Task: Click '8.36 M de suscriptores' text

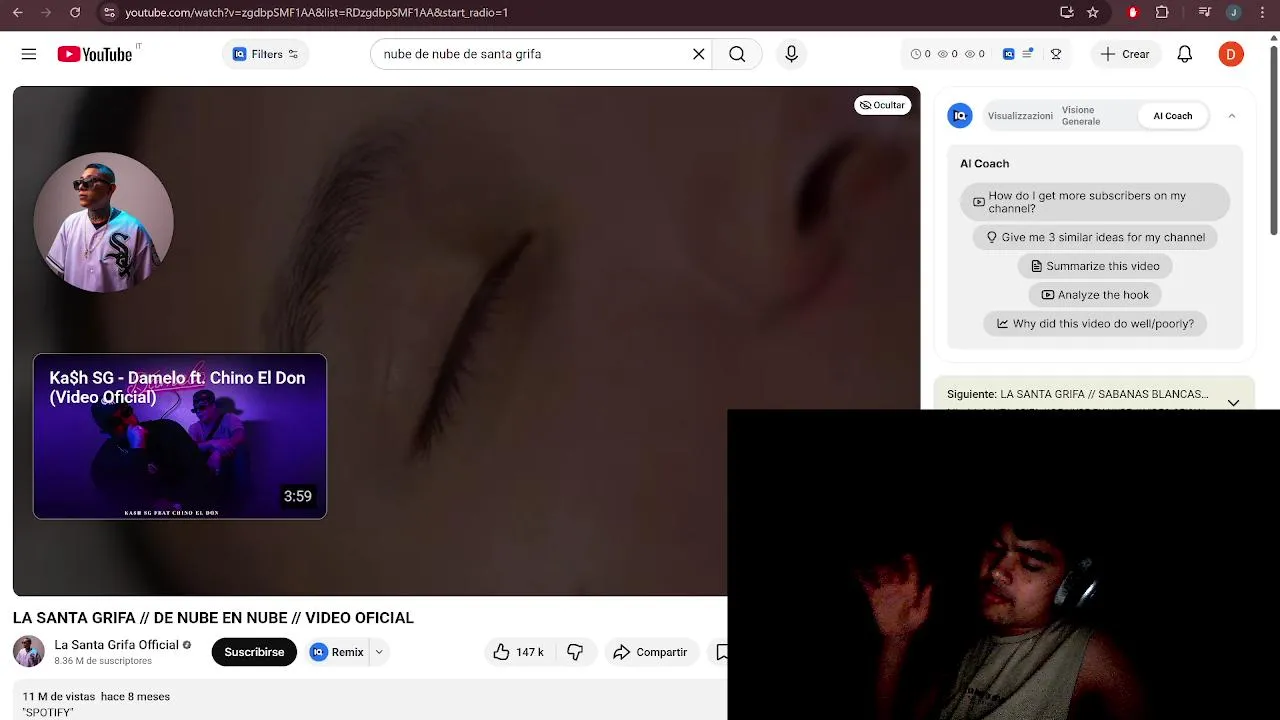Action: coord(103,661)
